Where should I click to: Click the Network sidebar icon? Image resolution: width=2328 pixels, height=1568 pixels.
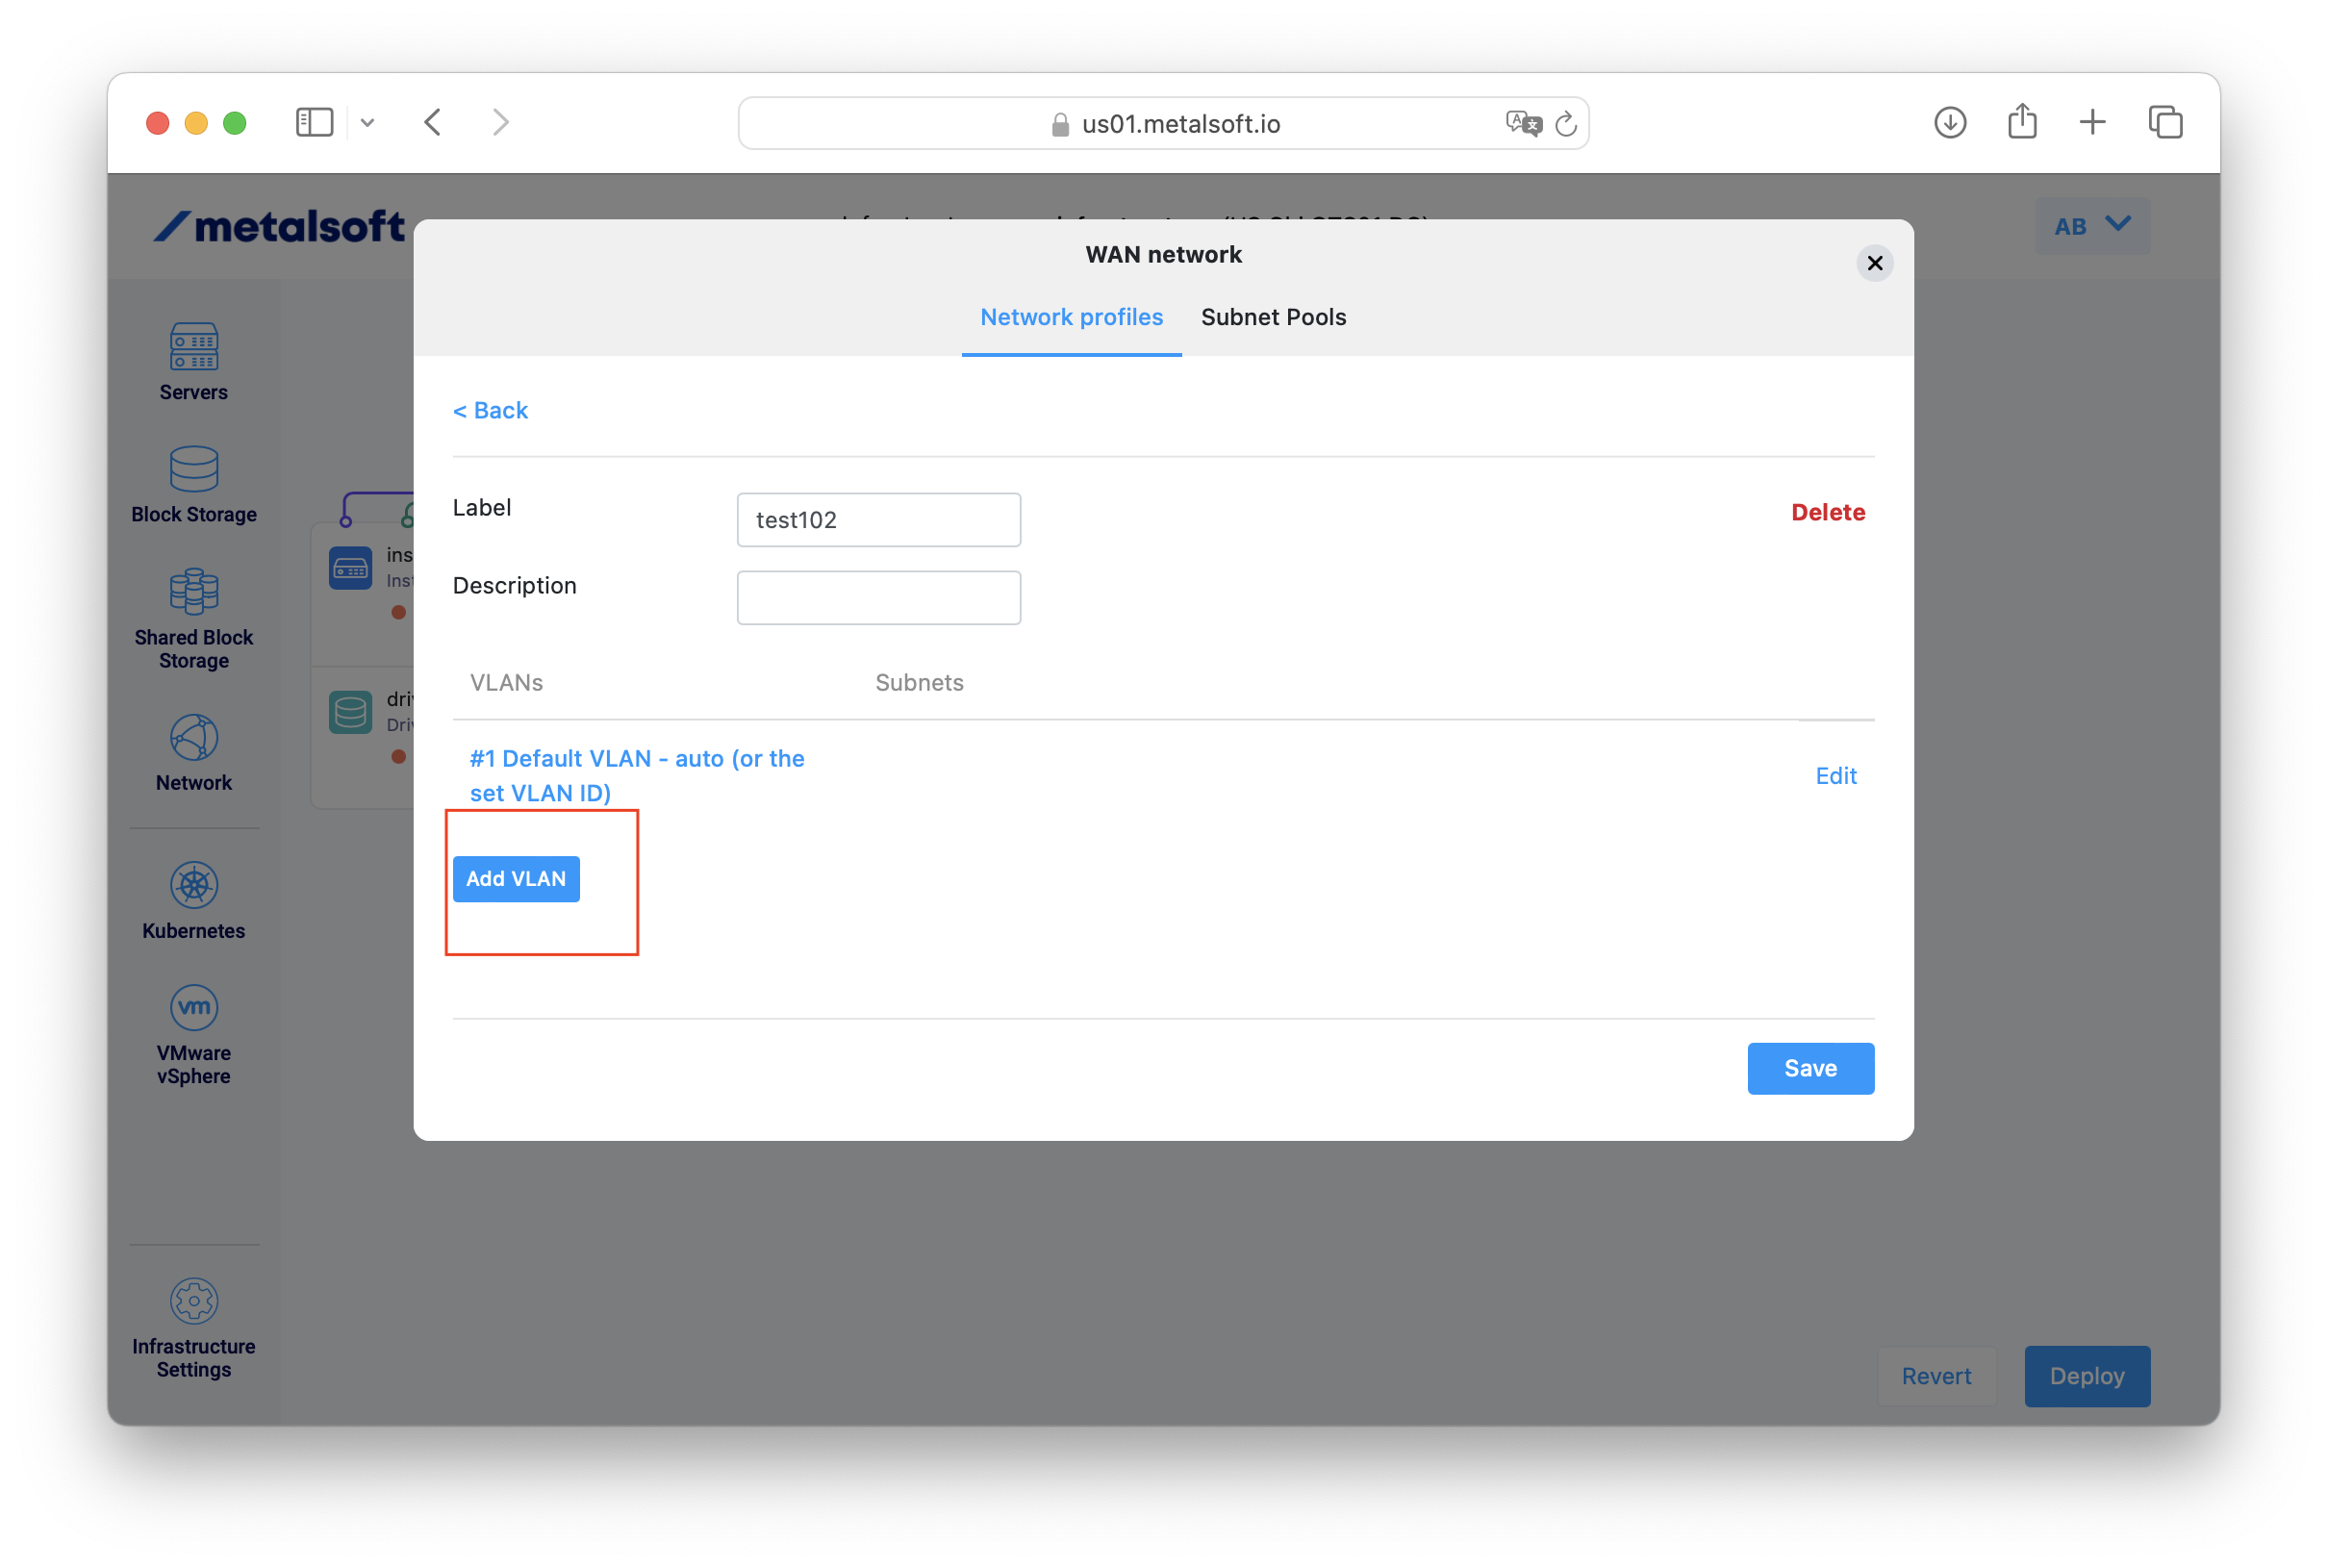coord(193,738)
